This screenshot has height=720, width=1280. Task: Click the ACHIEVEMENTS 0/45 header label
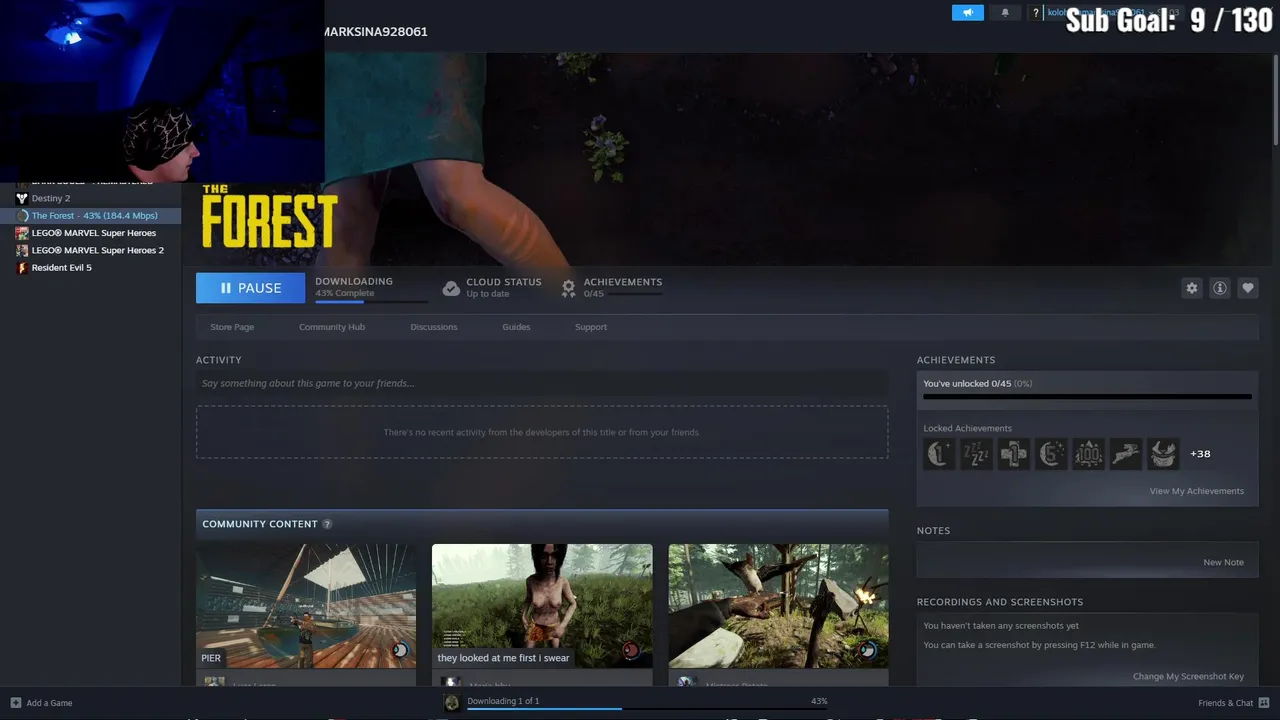pyautogui.click(x=623, y=287)
